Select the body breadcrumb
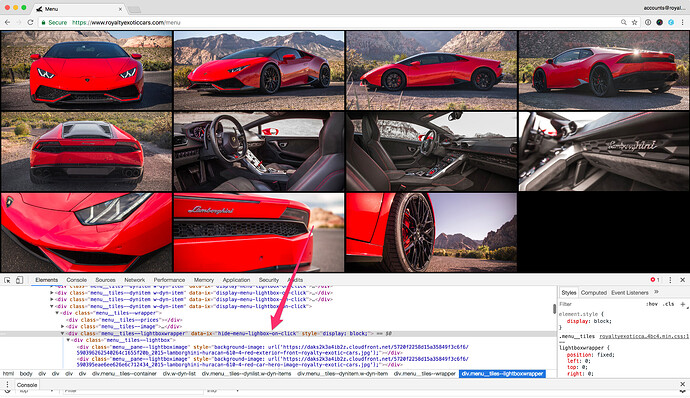 point(26,374)
